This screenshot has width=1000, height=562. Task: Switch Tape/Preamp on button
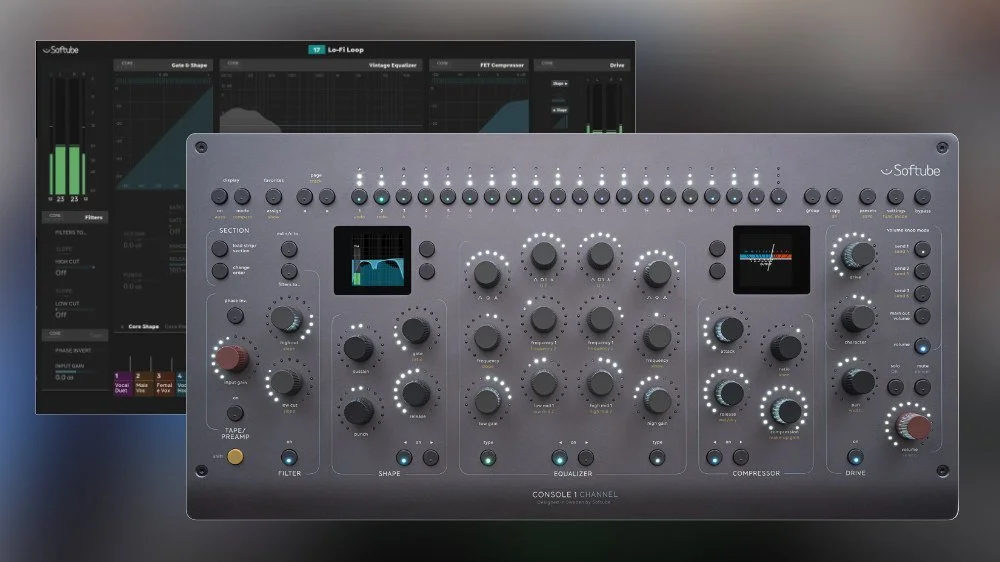coord(235,413)
